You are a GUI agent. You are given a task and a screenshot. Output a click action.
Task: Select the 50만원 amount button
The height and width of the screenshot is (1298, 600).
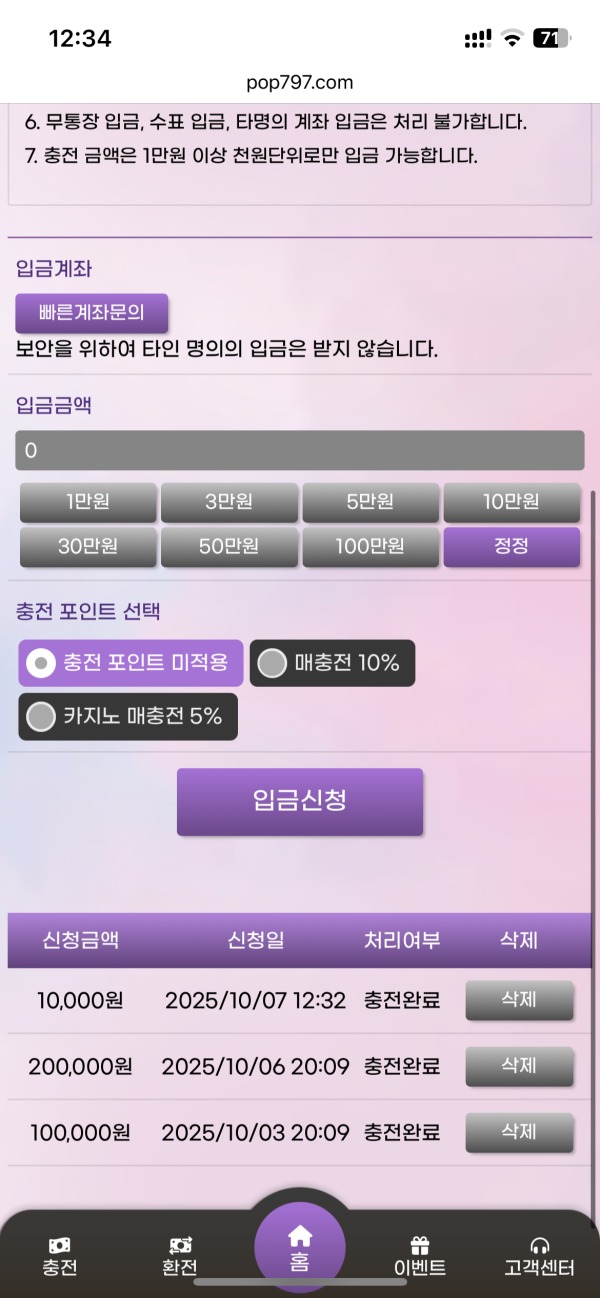(229, 547)
